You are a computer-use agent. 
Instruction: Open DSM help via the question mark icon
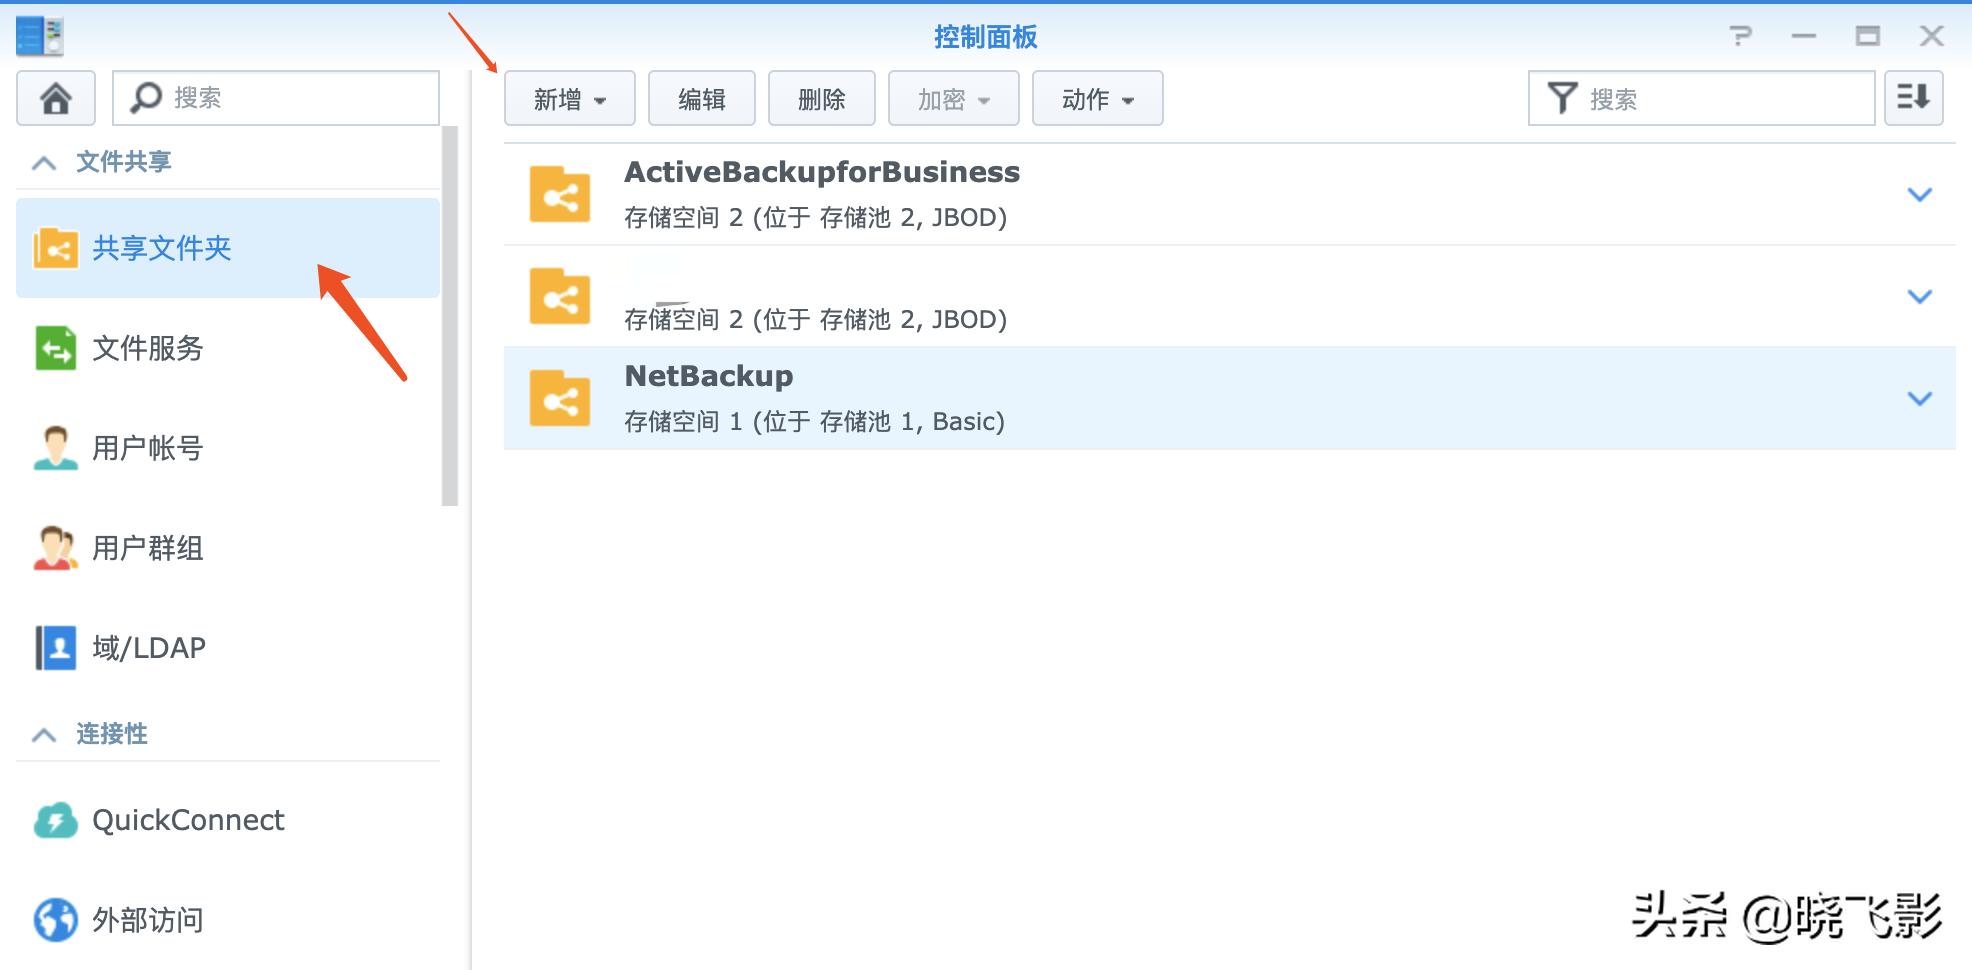pyautogui.click(x=1742, y=36)
